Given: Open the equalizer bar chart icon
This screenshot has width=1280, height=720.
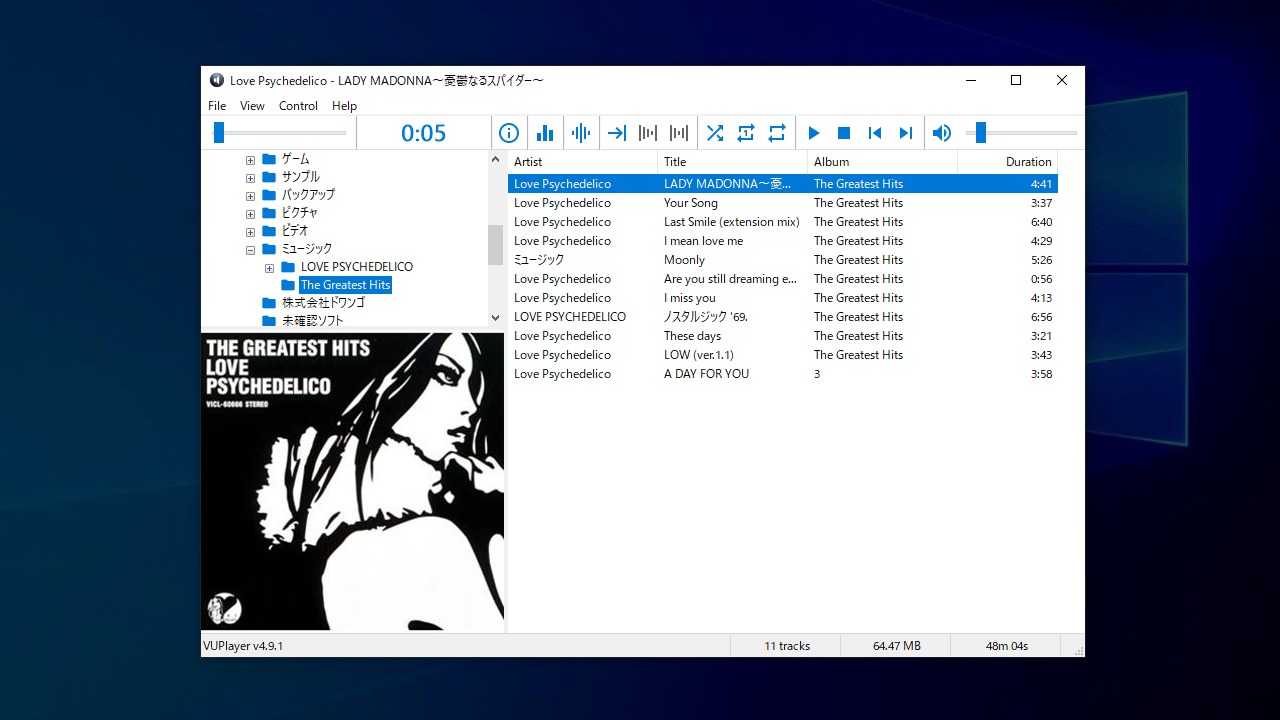Looking at the screenshot, I should tap(545, 133).
